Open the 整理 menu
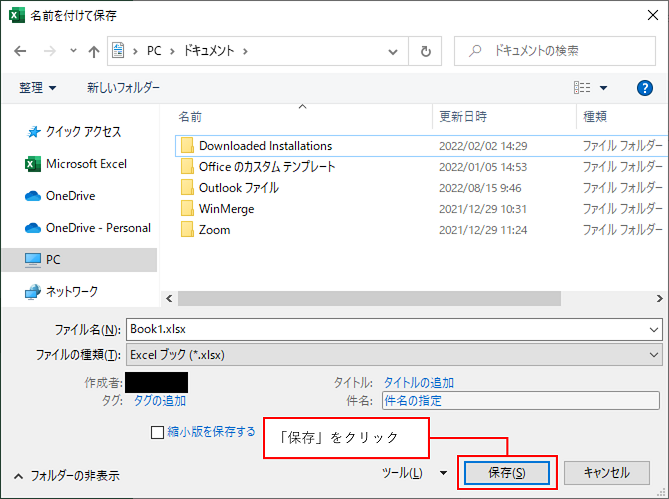 pyautogui.click(x=37, y=88)
